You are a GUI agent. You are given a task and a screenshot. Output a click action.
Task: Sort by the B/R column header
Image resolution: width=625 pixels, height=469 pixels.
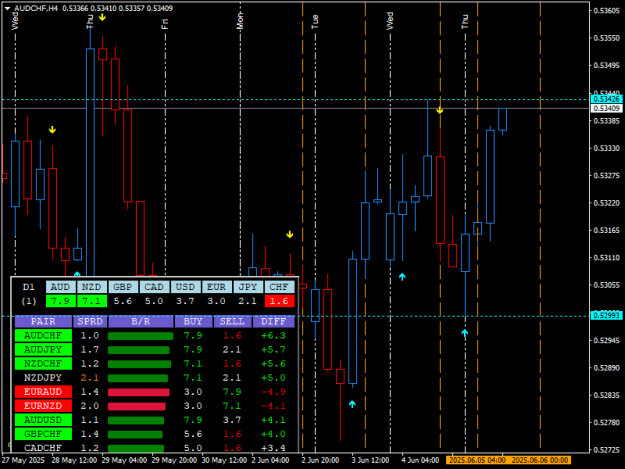click(x=141, y=321)
